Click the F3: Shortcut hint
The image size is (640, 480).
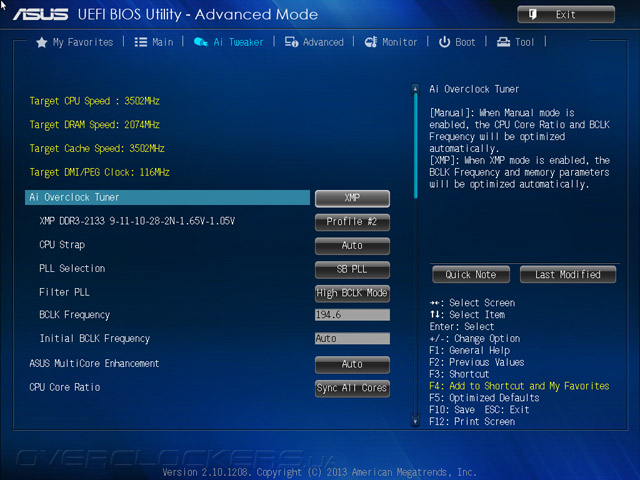[460, 374]
